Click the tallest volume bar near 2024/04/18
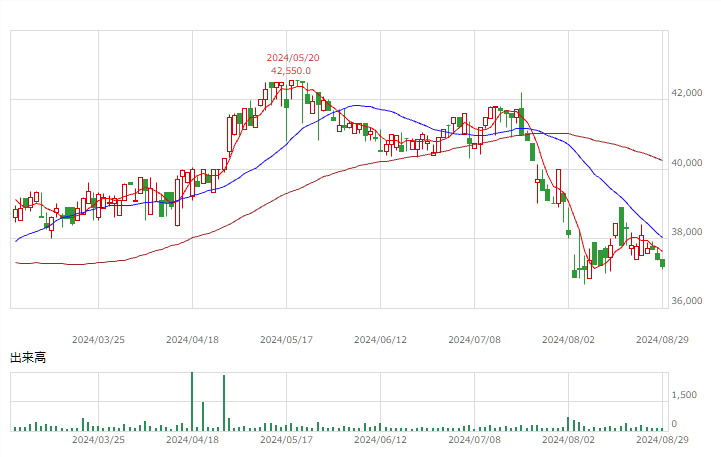This screenshot has width=721, height=457. pos(192,401)
